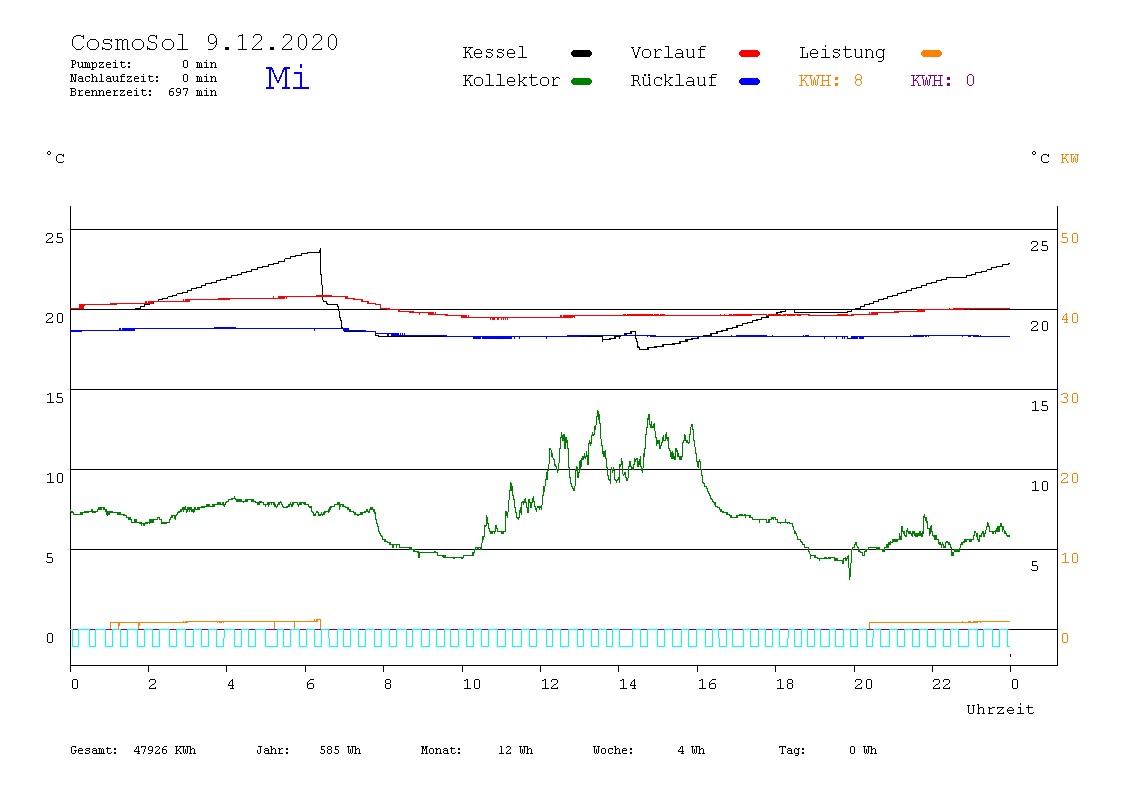The width and height of the screenshot is (1148, 812).
Task: Click the "Tag:" footer label
Action: [792, 750]
